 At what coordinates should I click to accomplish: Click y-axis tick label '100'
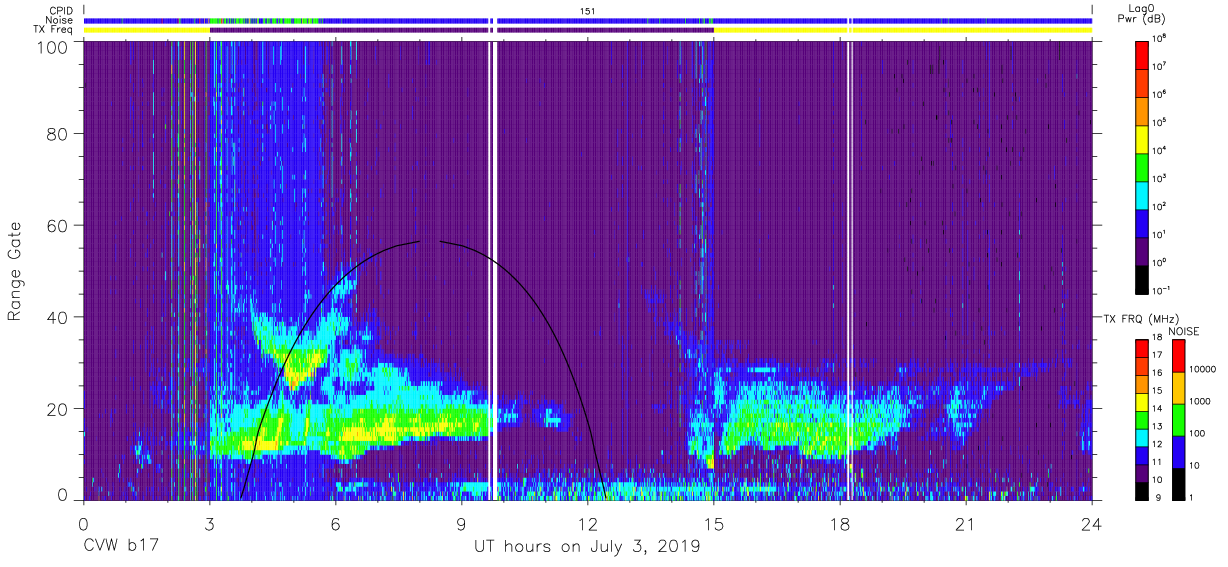coord(52,46)
